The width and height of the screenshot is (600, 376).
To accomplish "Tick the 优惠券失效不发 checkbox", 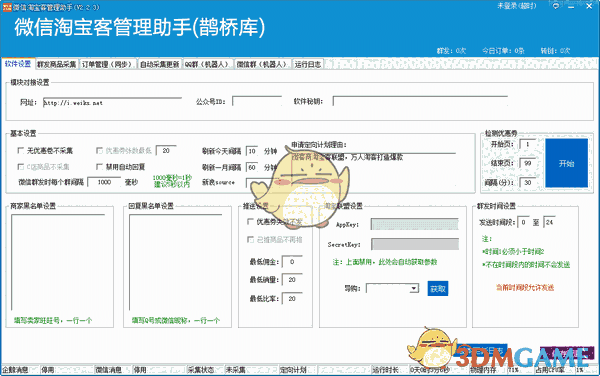I will [250, 221].
